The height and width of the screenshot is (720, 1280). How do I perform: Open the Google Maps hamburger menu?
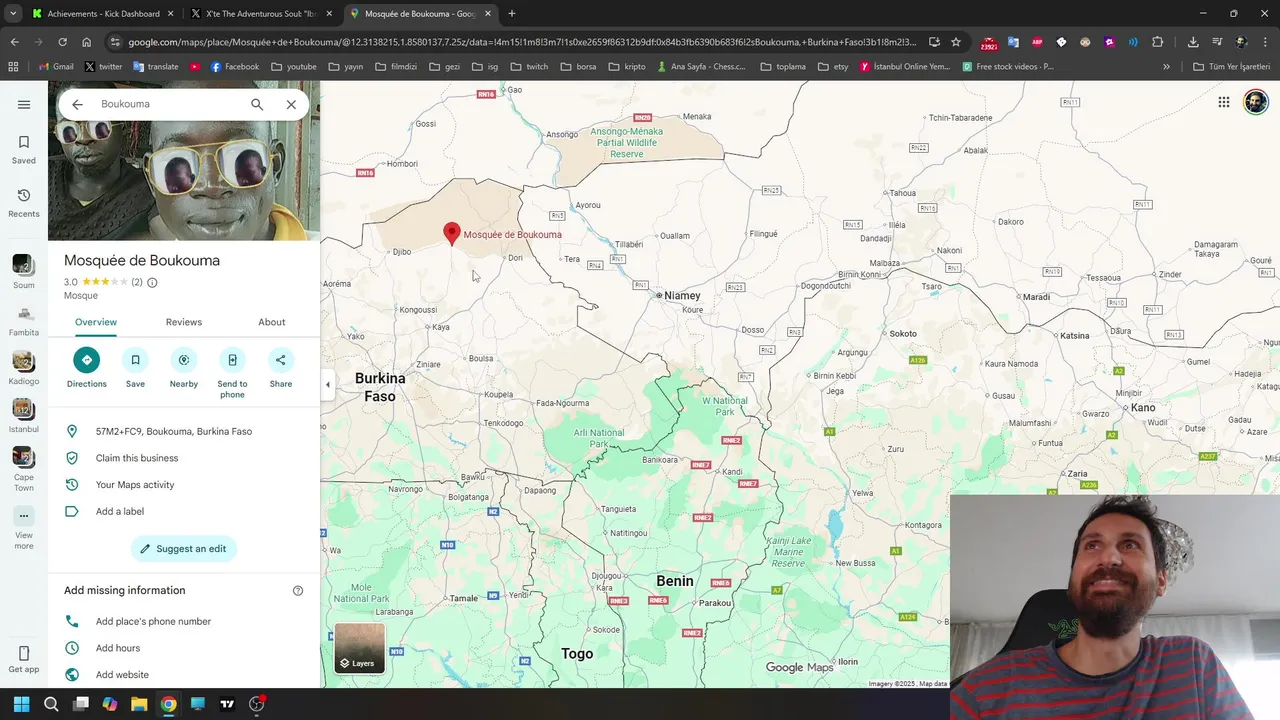click(x=24, y=104)
